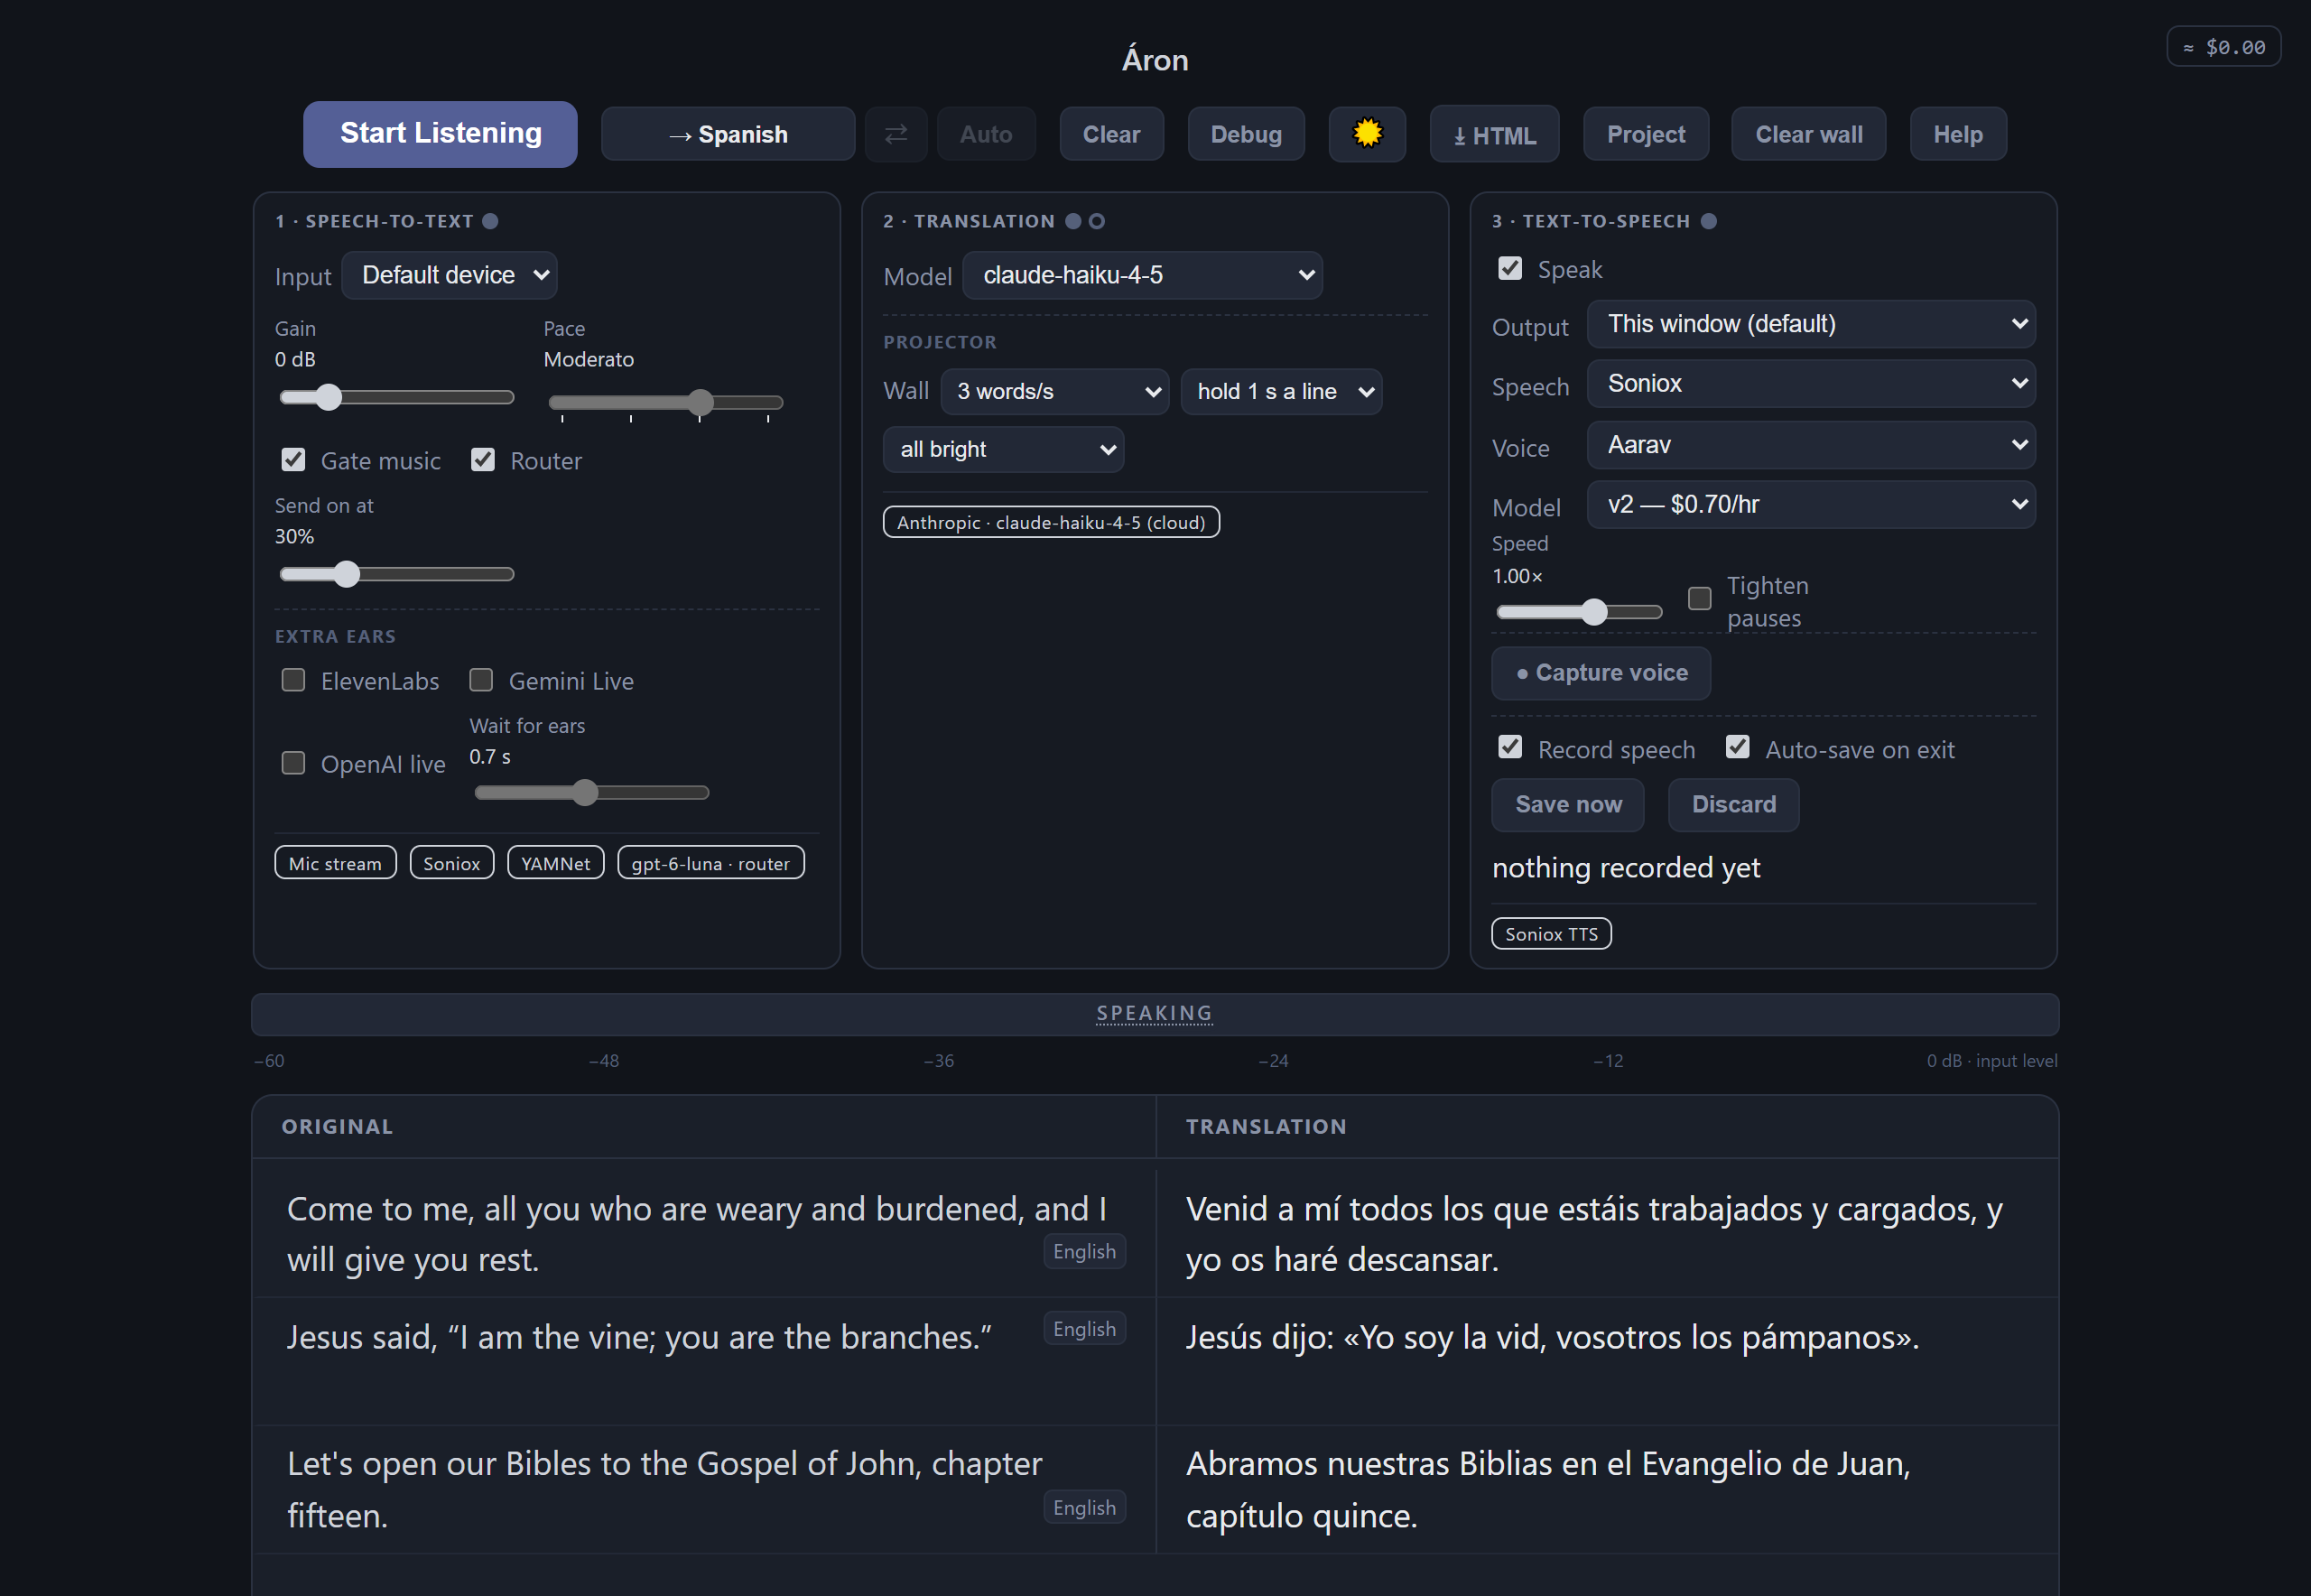The image size is (2311, 1596).
Task: Download via the HTML button
Action: pos(1494,134)
